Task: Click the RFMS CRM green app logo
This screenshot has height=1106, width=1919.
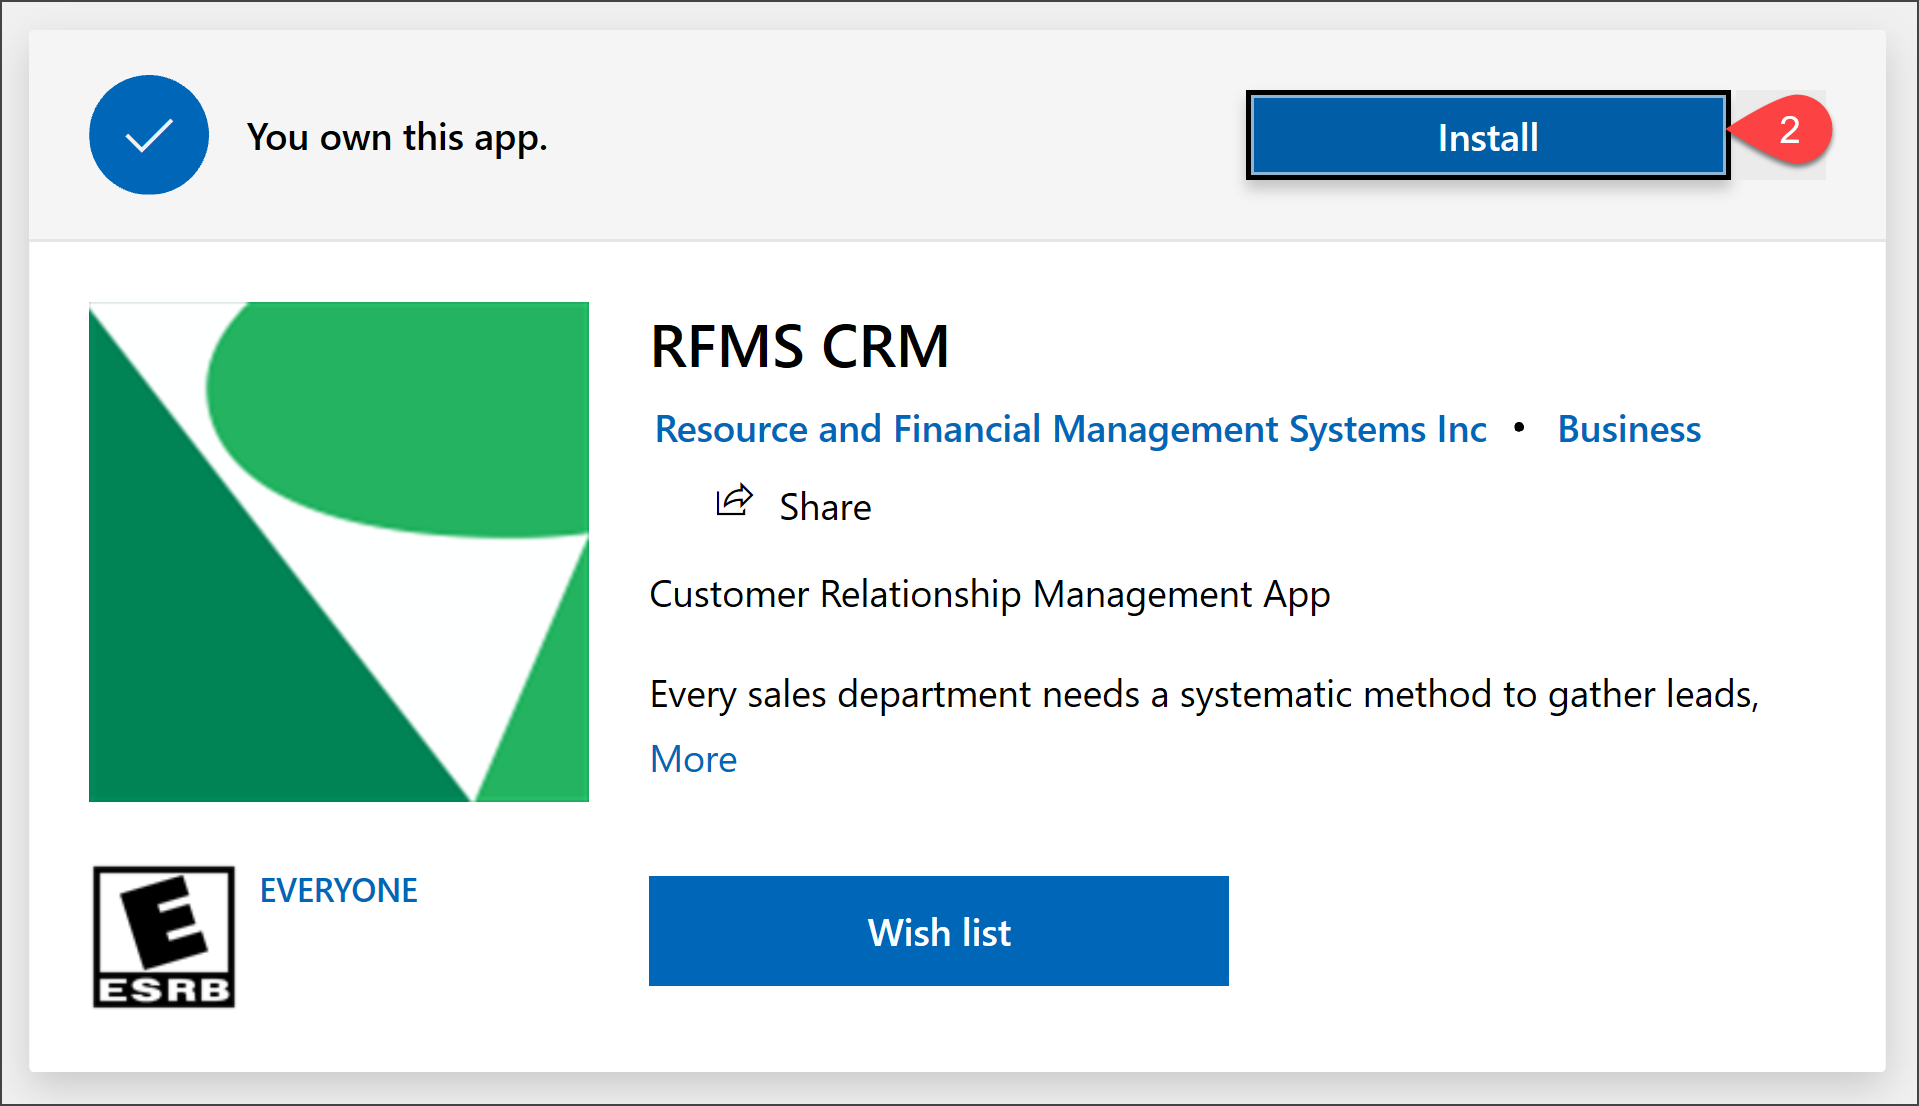Action: [x=339, y=552]
